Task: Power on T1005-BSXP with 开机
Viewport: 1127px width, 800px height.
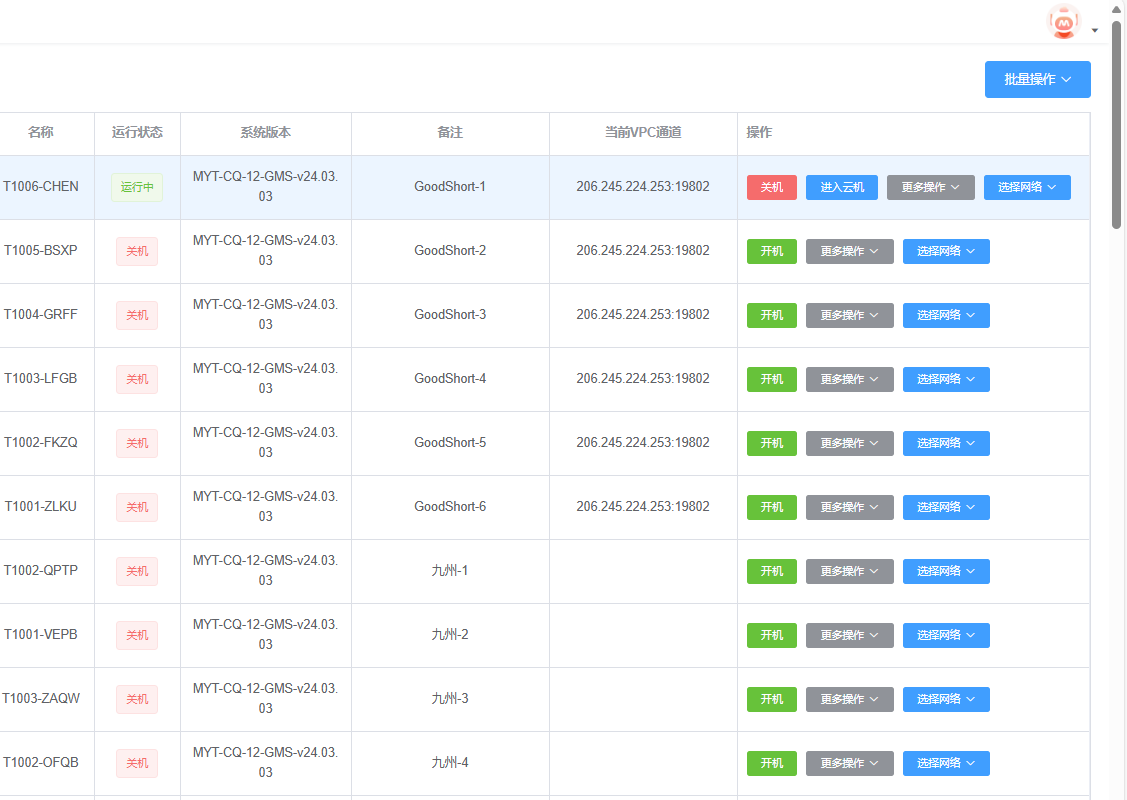Action: [771, 251]
